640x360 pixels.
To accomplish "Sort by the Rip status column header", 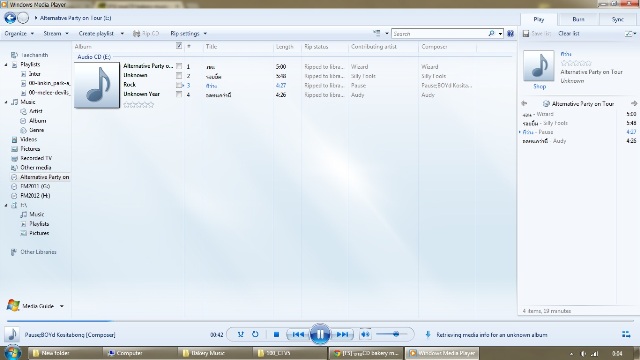I will (316, 47).
